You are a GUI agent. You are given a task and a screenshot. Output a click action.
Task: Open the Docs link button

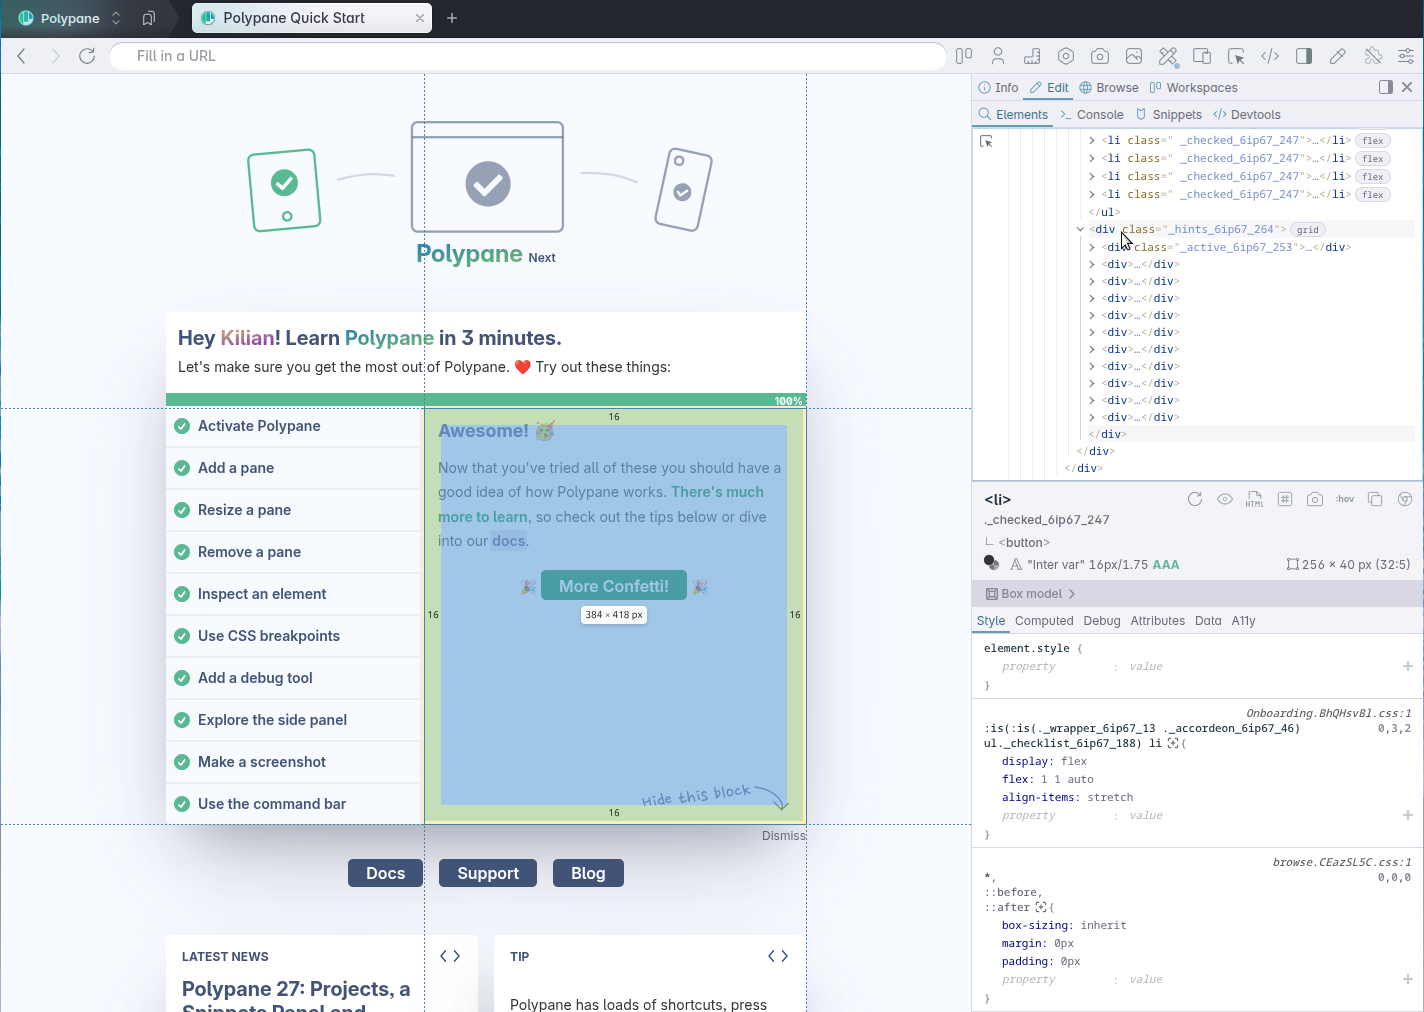(x=385, y=873)
